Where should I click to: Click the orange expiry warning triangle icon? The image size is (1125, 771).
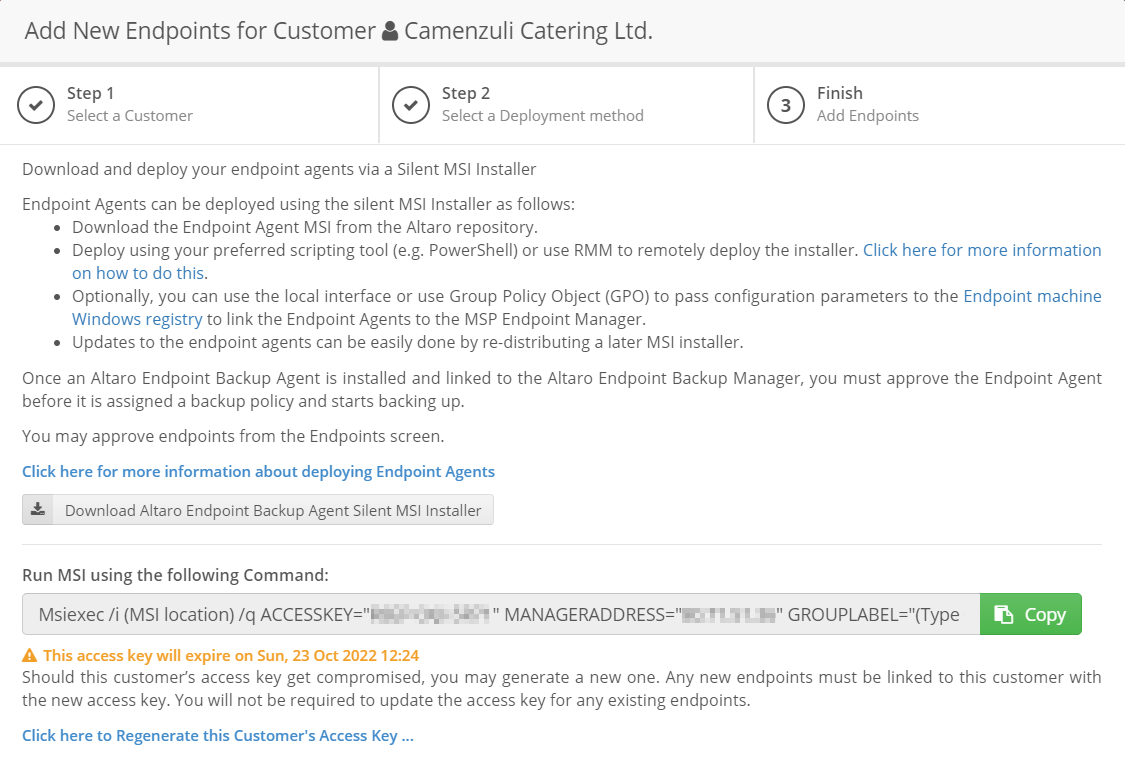pos(29,656)
